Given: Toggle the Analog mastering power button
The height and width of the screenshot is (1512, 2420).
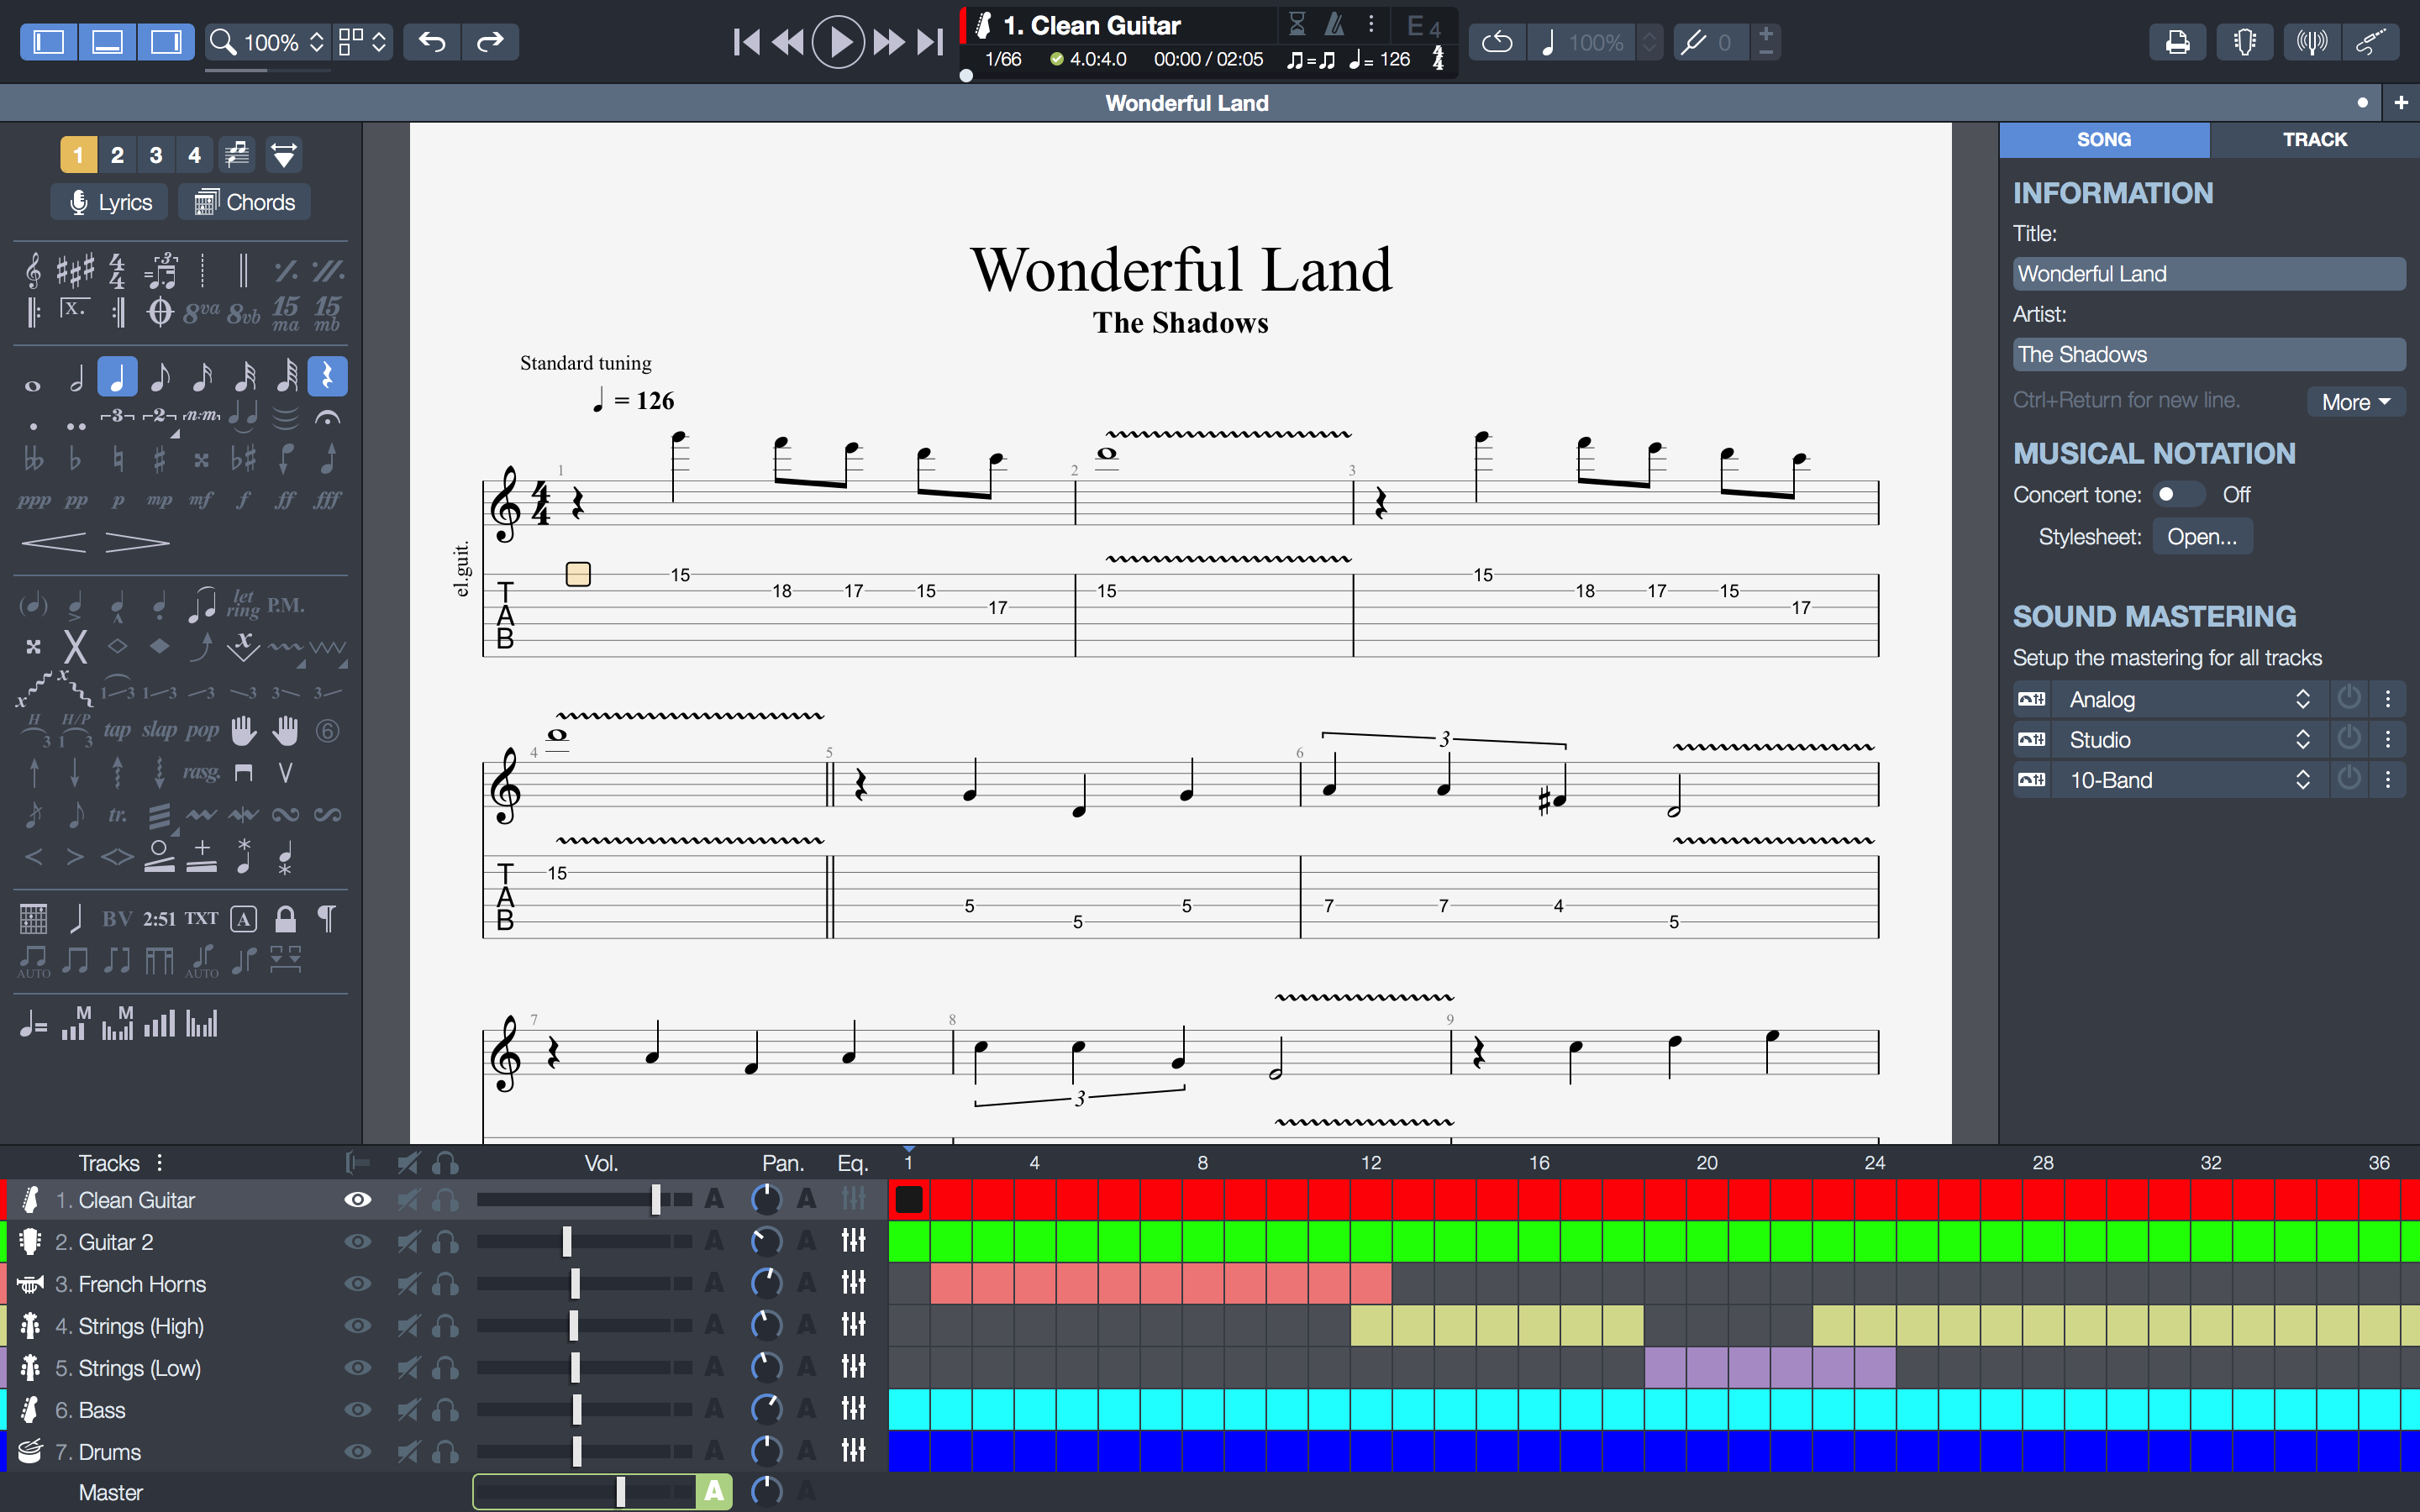Looking at the screenshot, I should pyautogui.click(x=2348, y=698).
